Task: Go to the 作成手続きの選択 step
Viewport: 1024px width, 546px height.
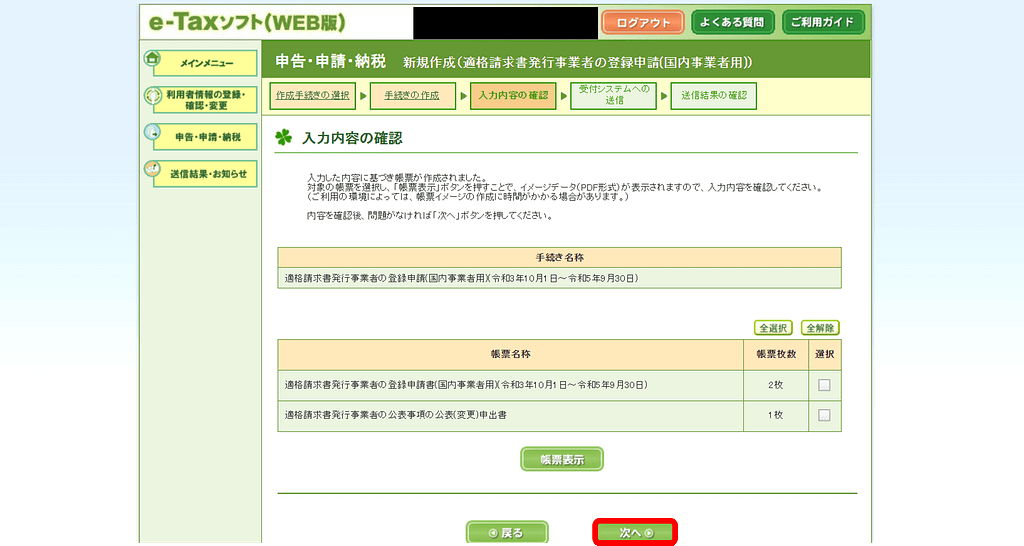Action: (313, 96)
